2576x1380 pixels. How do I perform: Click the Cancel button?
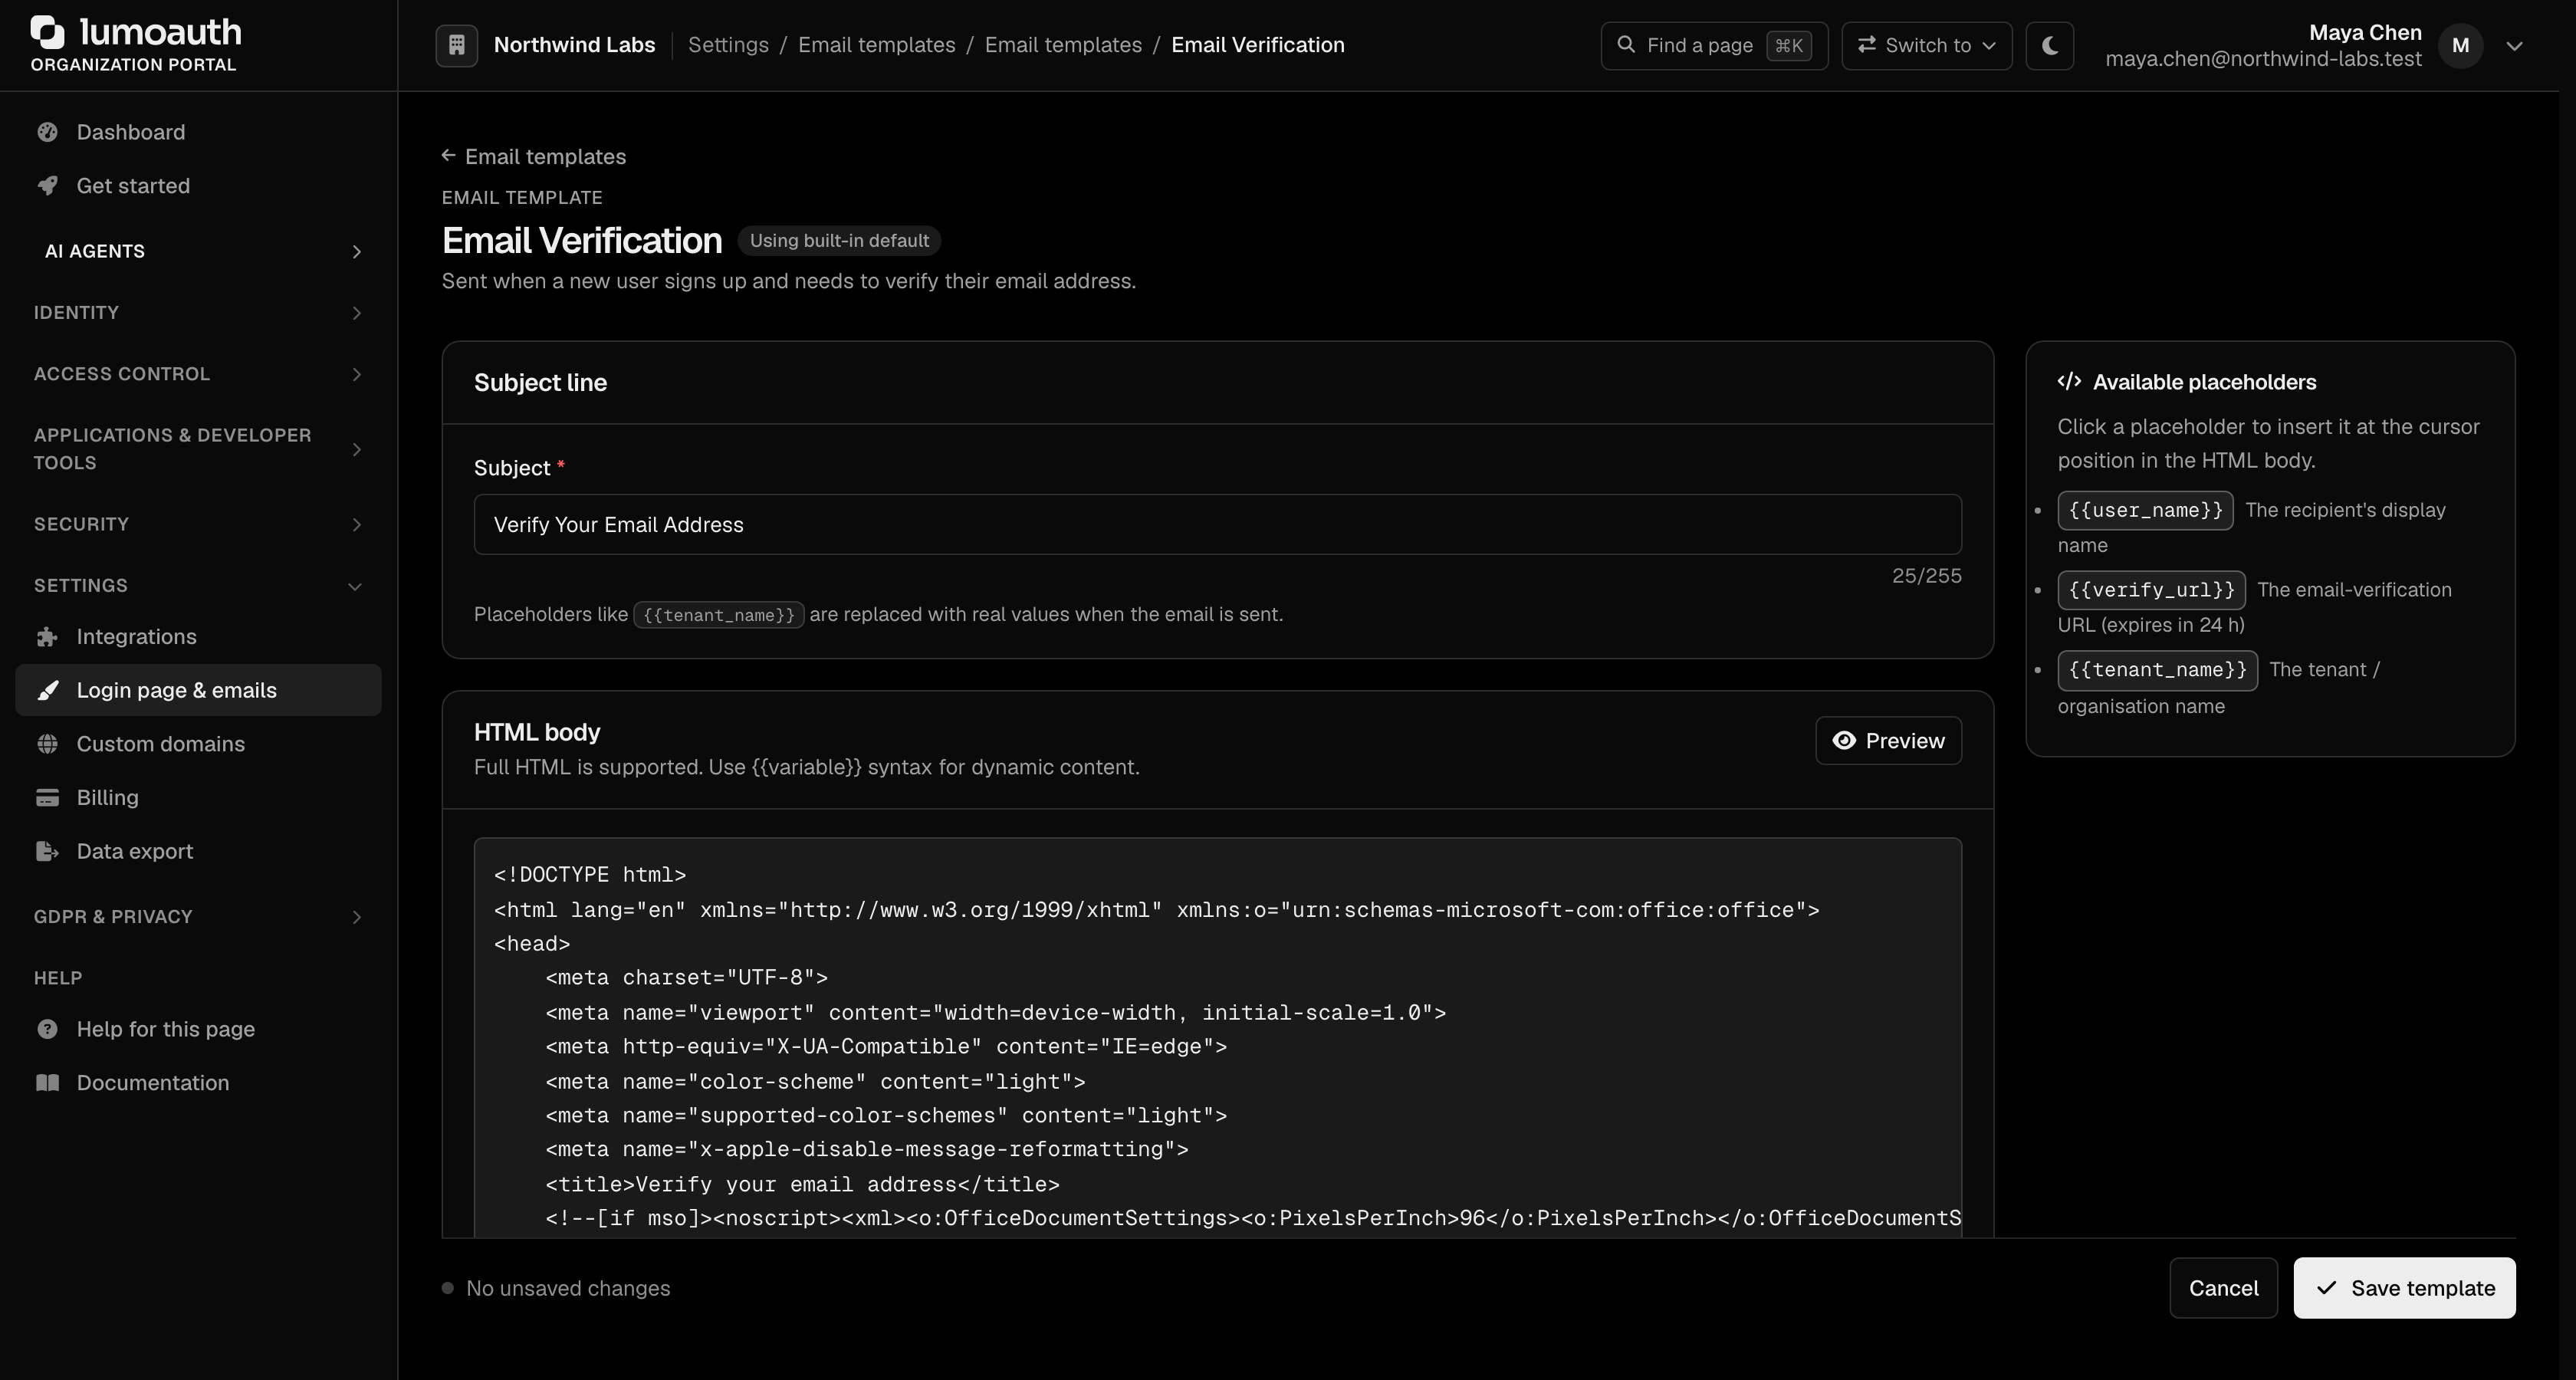coord(2223,1288)
